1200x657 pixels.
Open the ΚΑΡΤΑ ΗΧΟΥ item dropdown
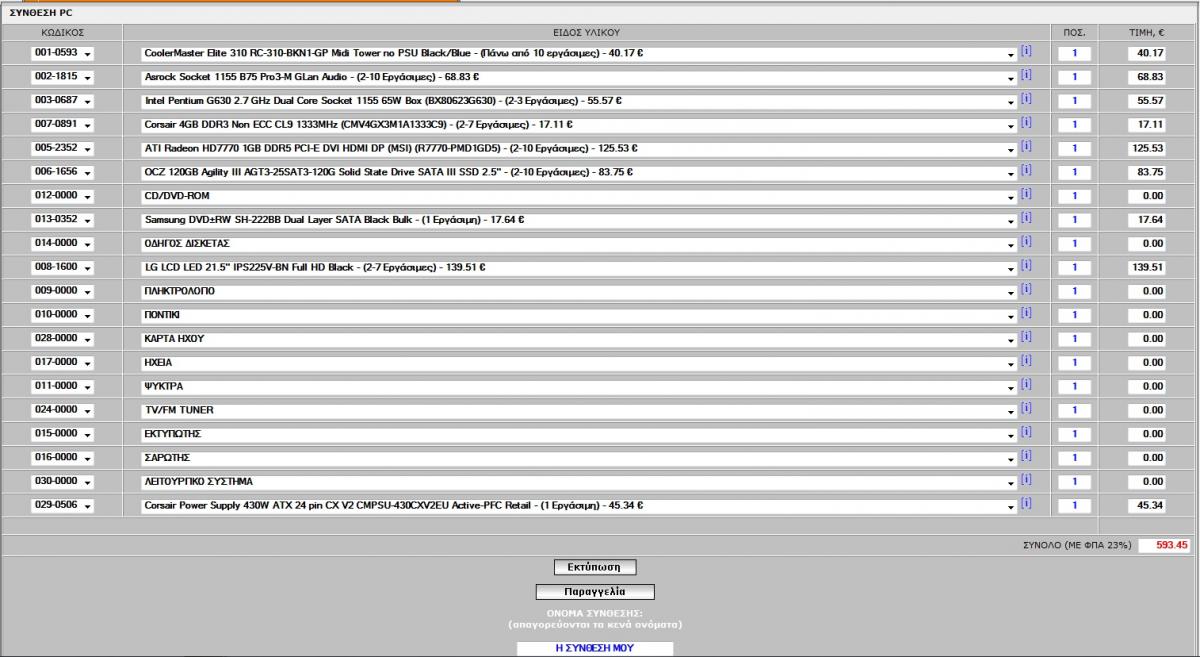579,339
